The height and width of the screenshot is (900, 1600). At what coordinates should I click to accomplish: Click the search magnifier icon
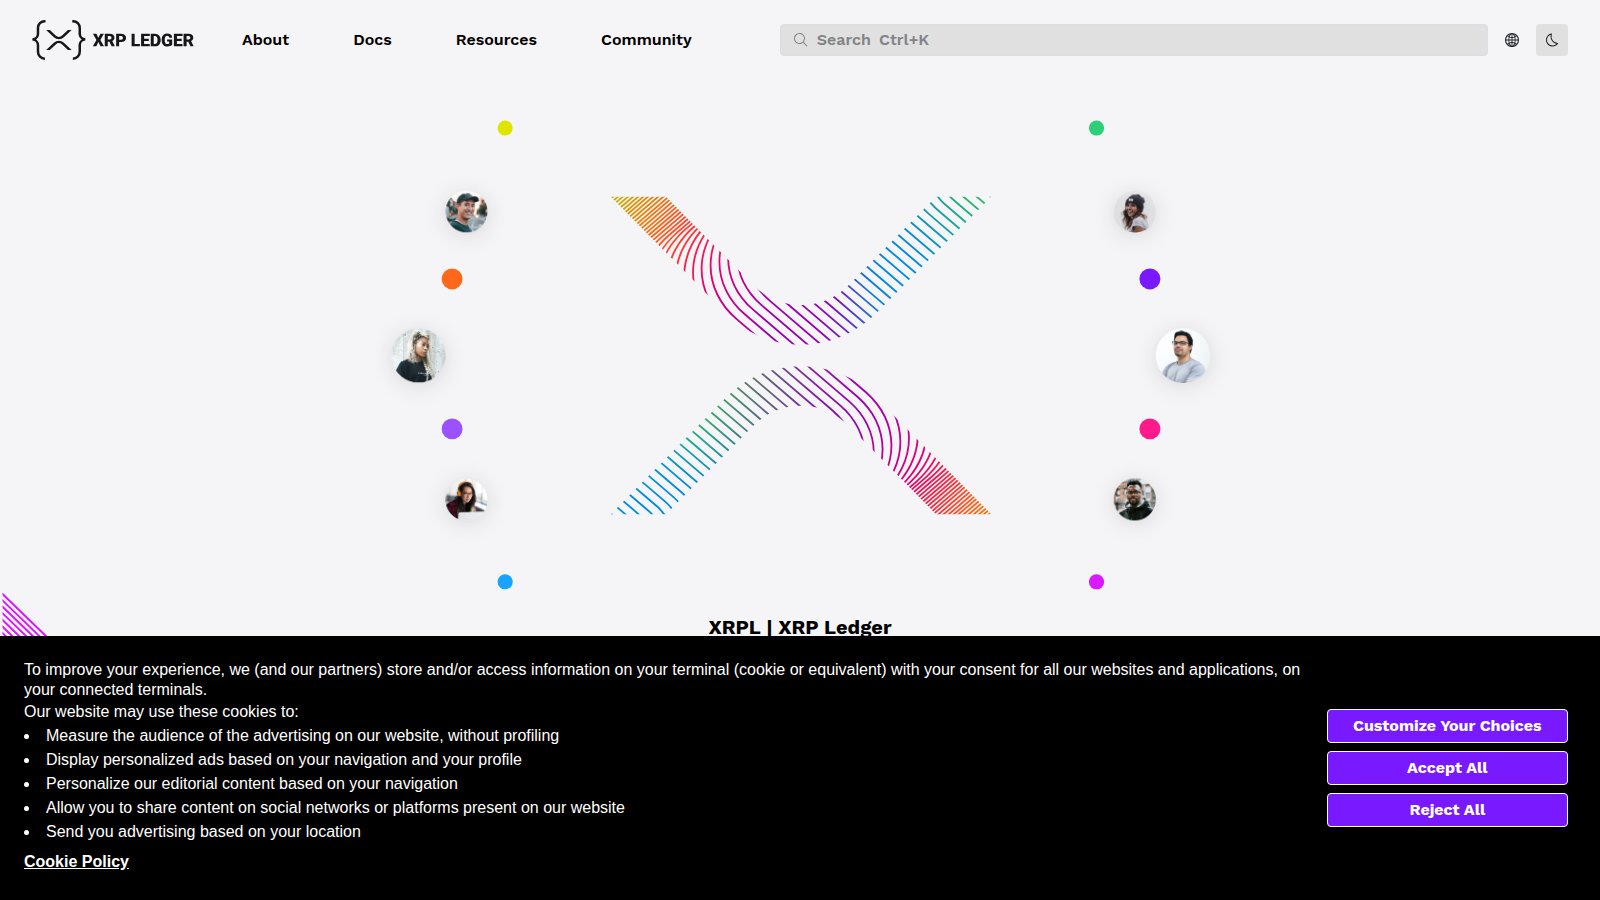click(800, 40)
